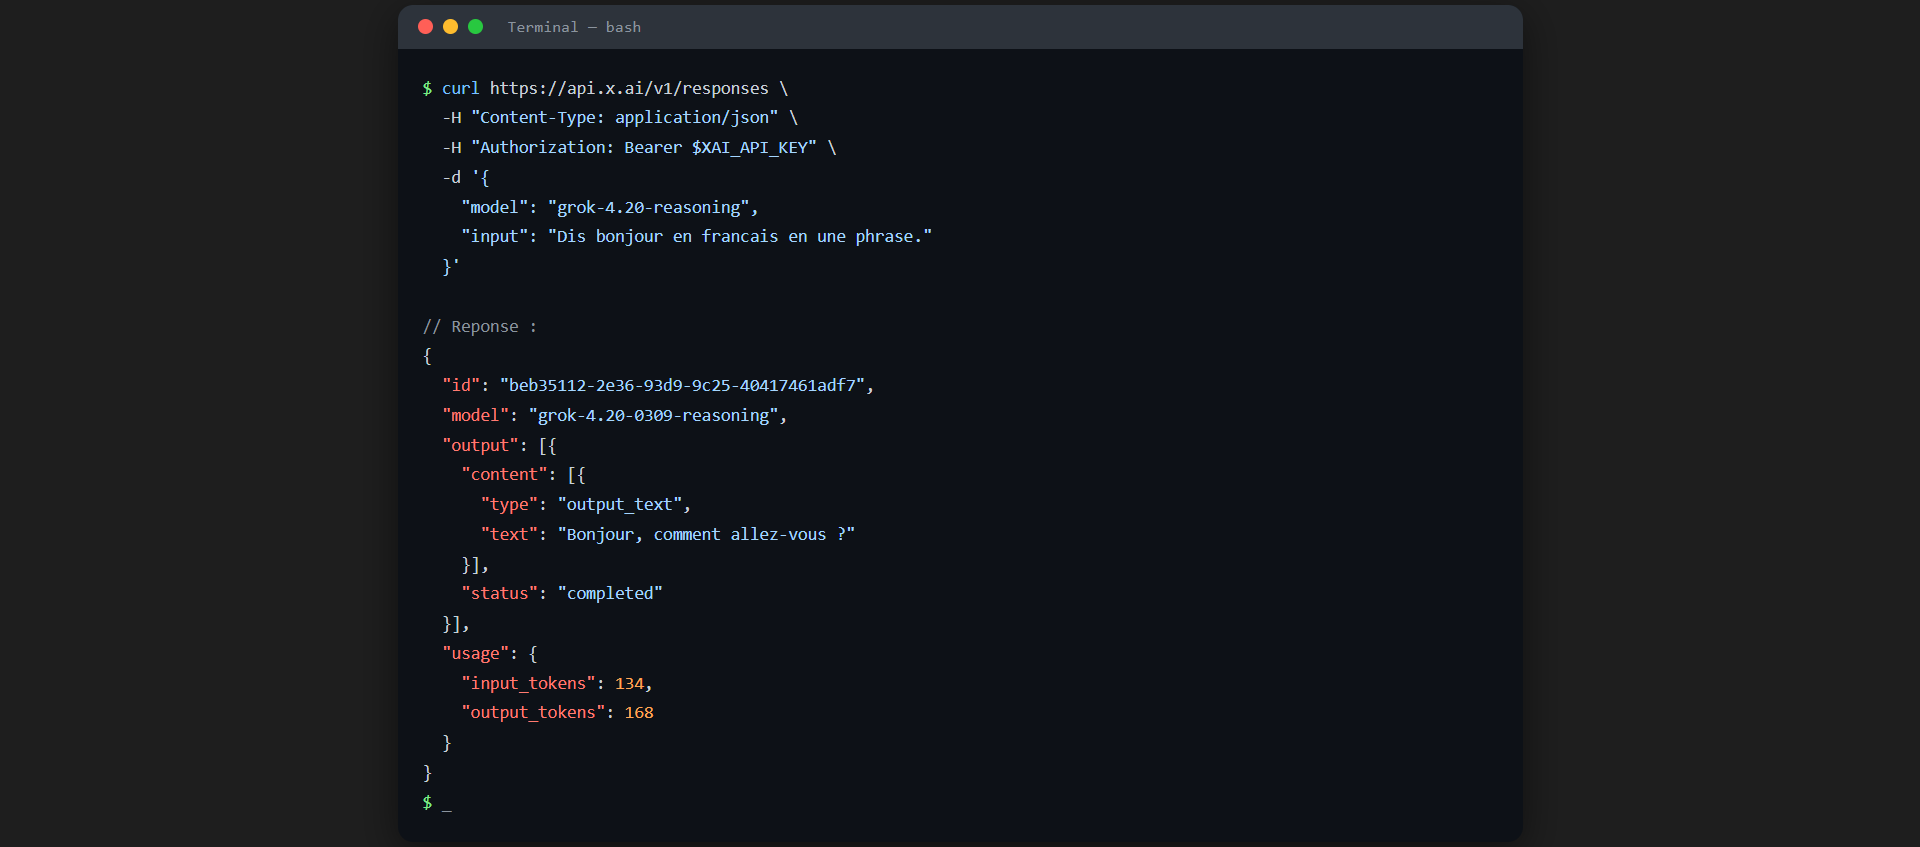
Task: Click the "output" key in the response
Action: (x=480, y=445)
